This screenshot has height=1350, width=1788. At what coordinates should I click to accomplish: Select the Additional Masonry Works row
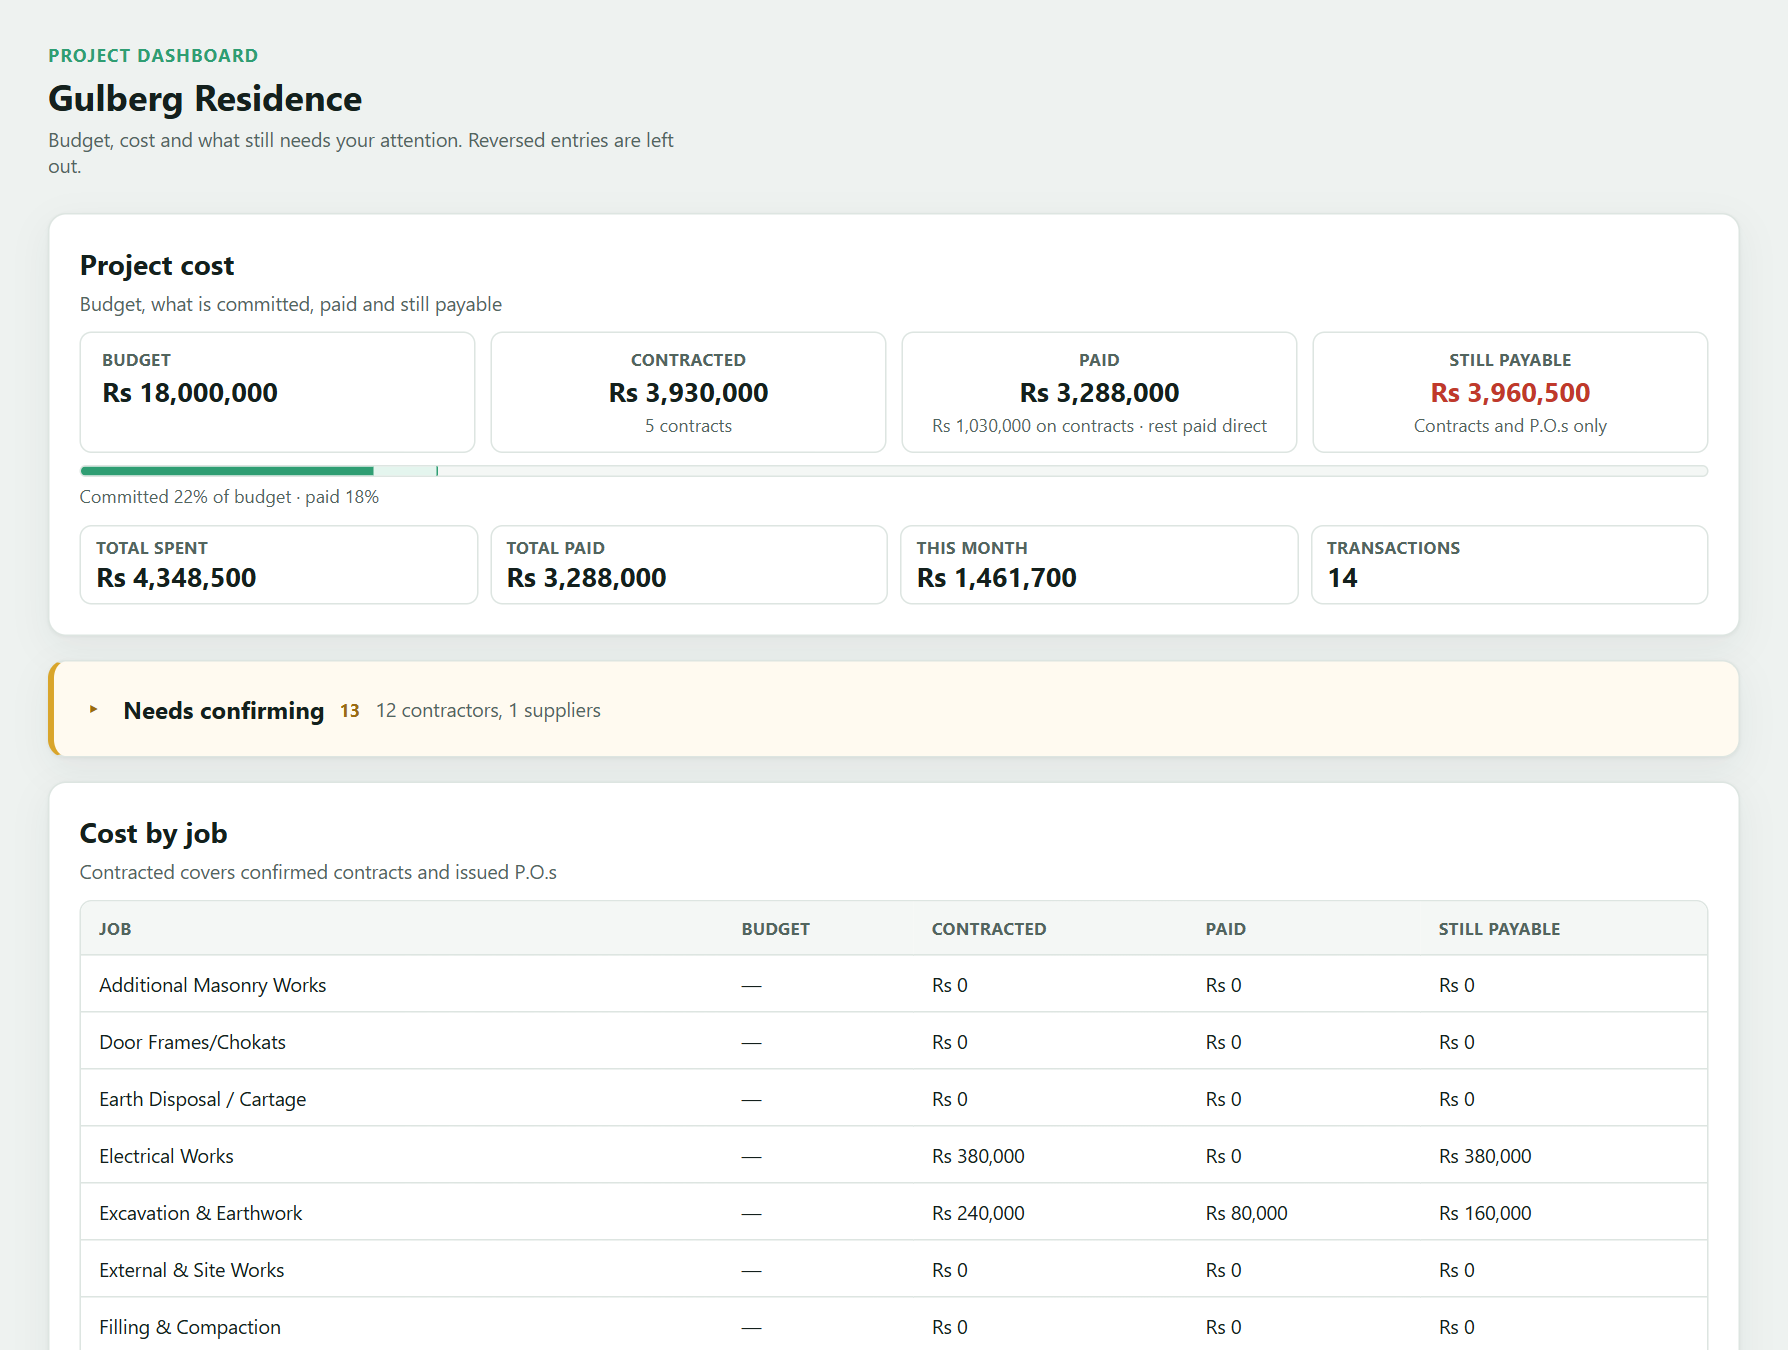893,985
